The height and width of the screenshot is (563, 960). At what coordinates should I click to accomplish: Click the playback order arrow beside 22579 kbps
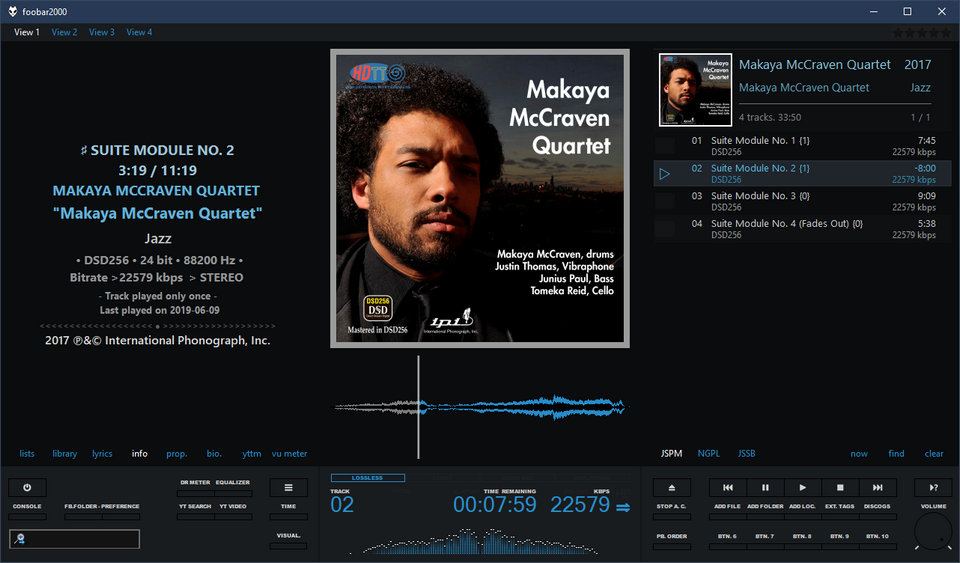click(623, 507)
